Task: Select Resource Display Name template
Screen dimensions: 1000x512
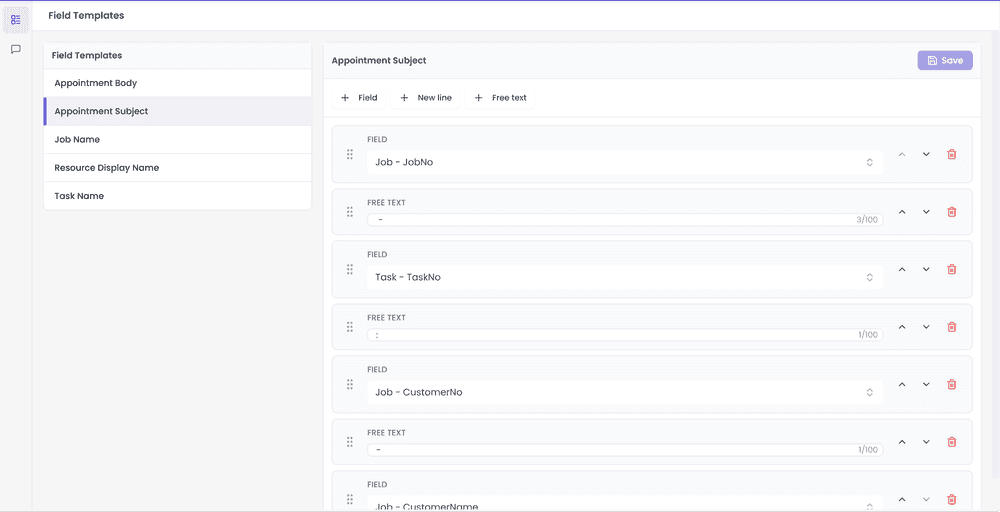Action: point(177,168)
